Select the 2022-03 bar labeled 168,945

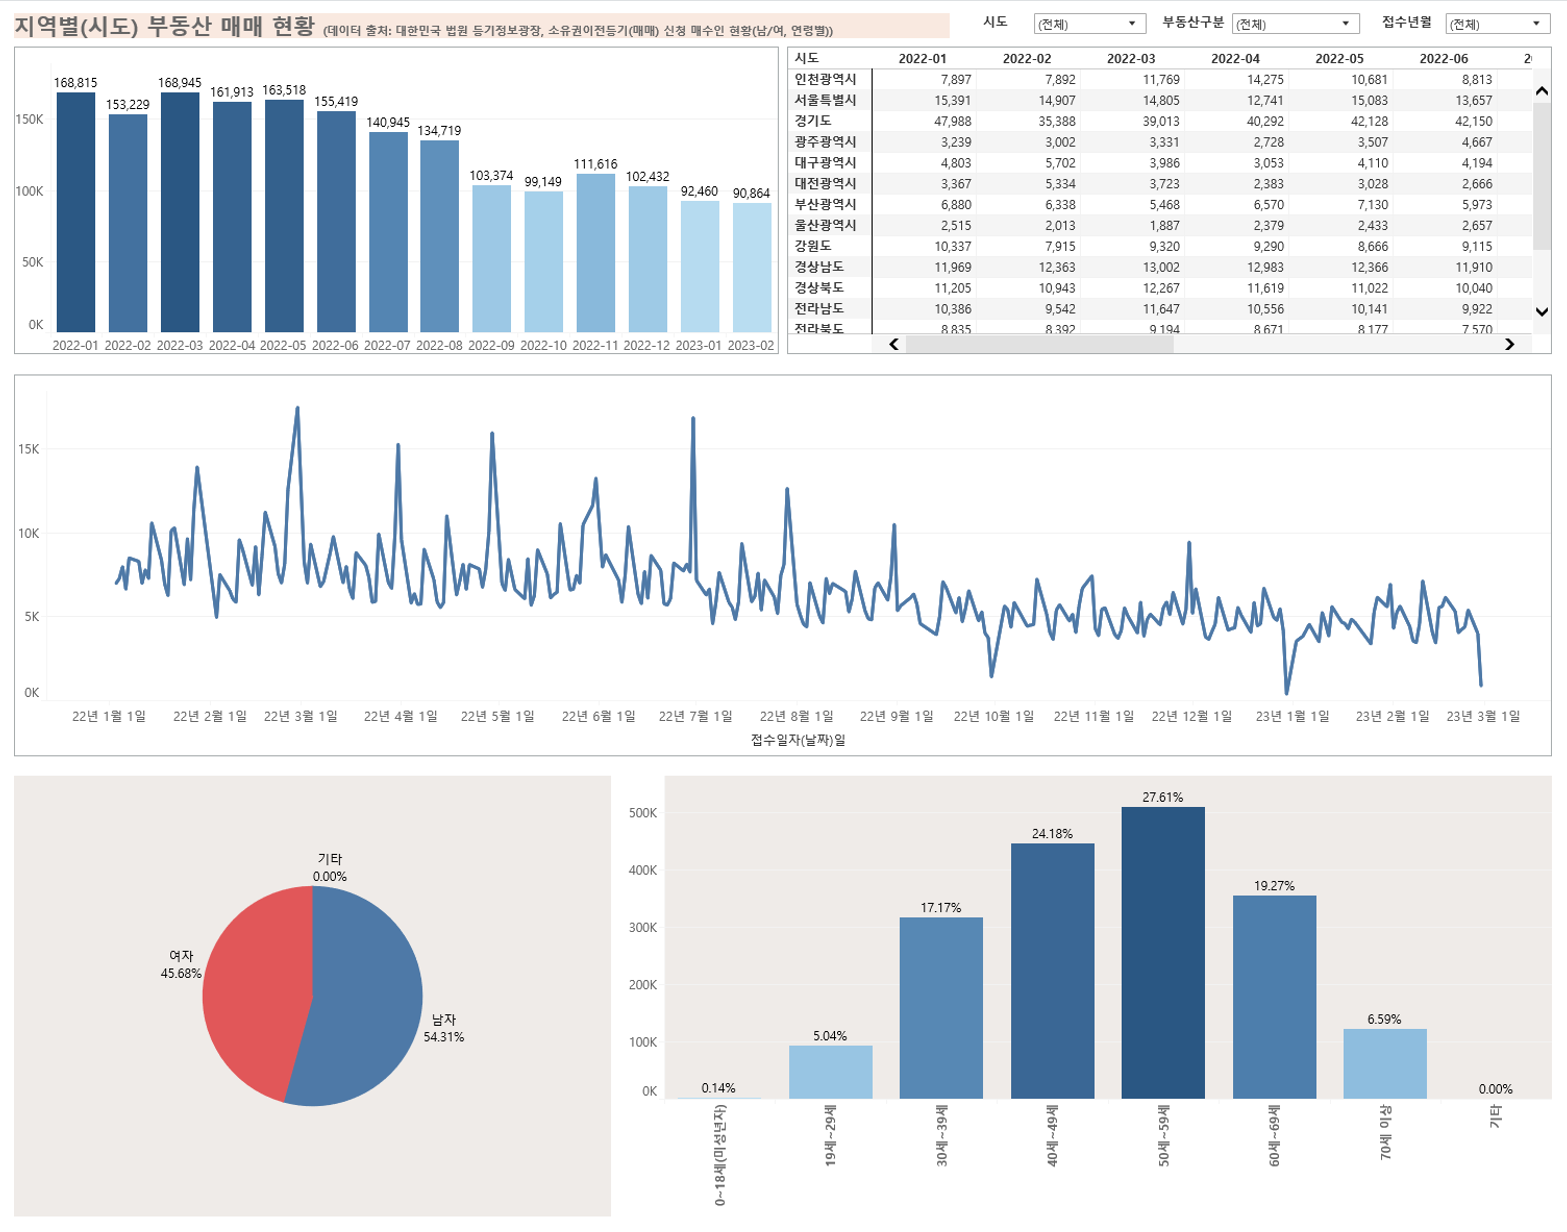180,212
